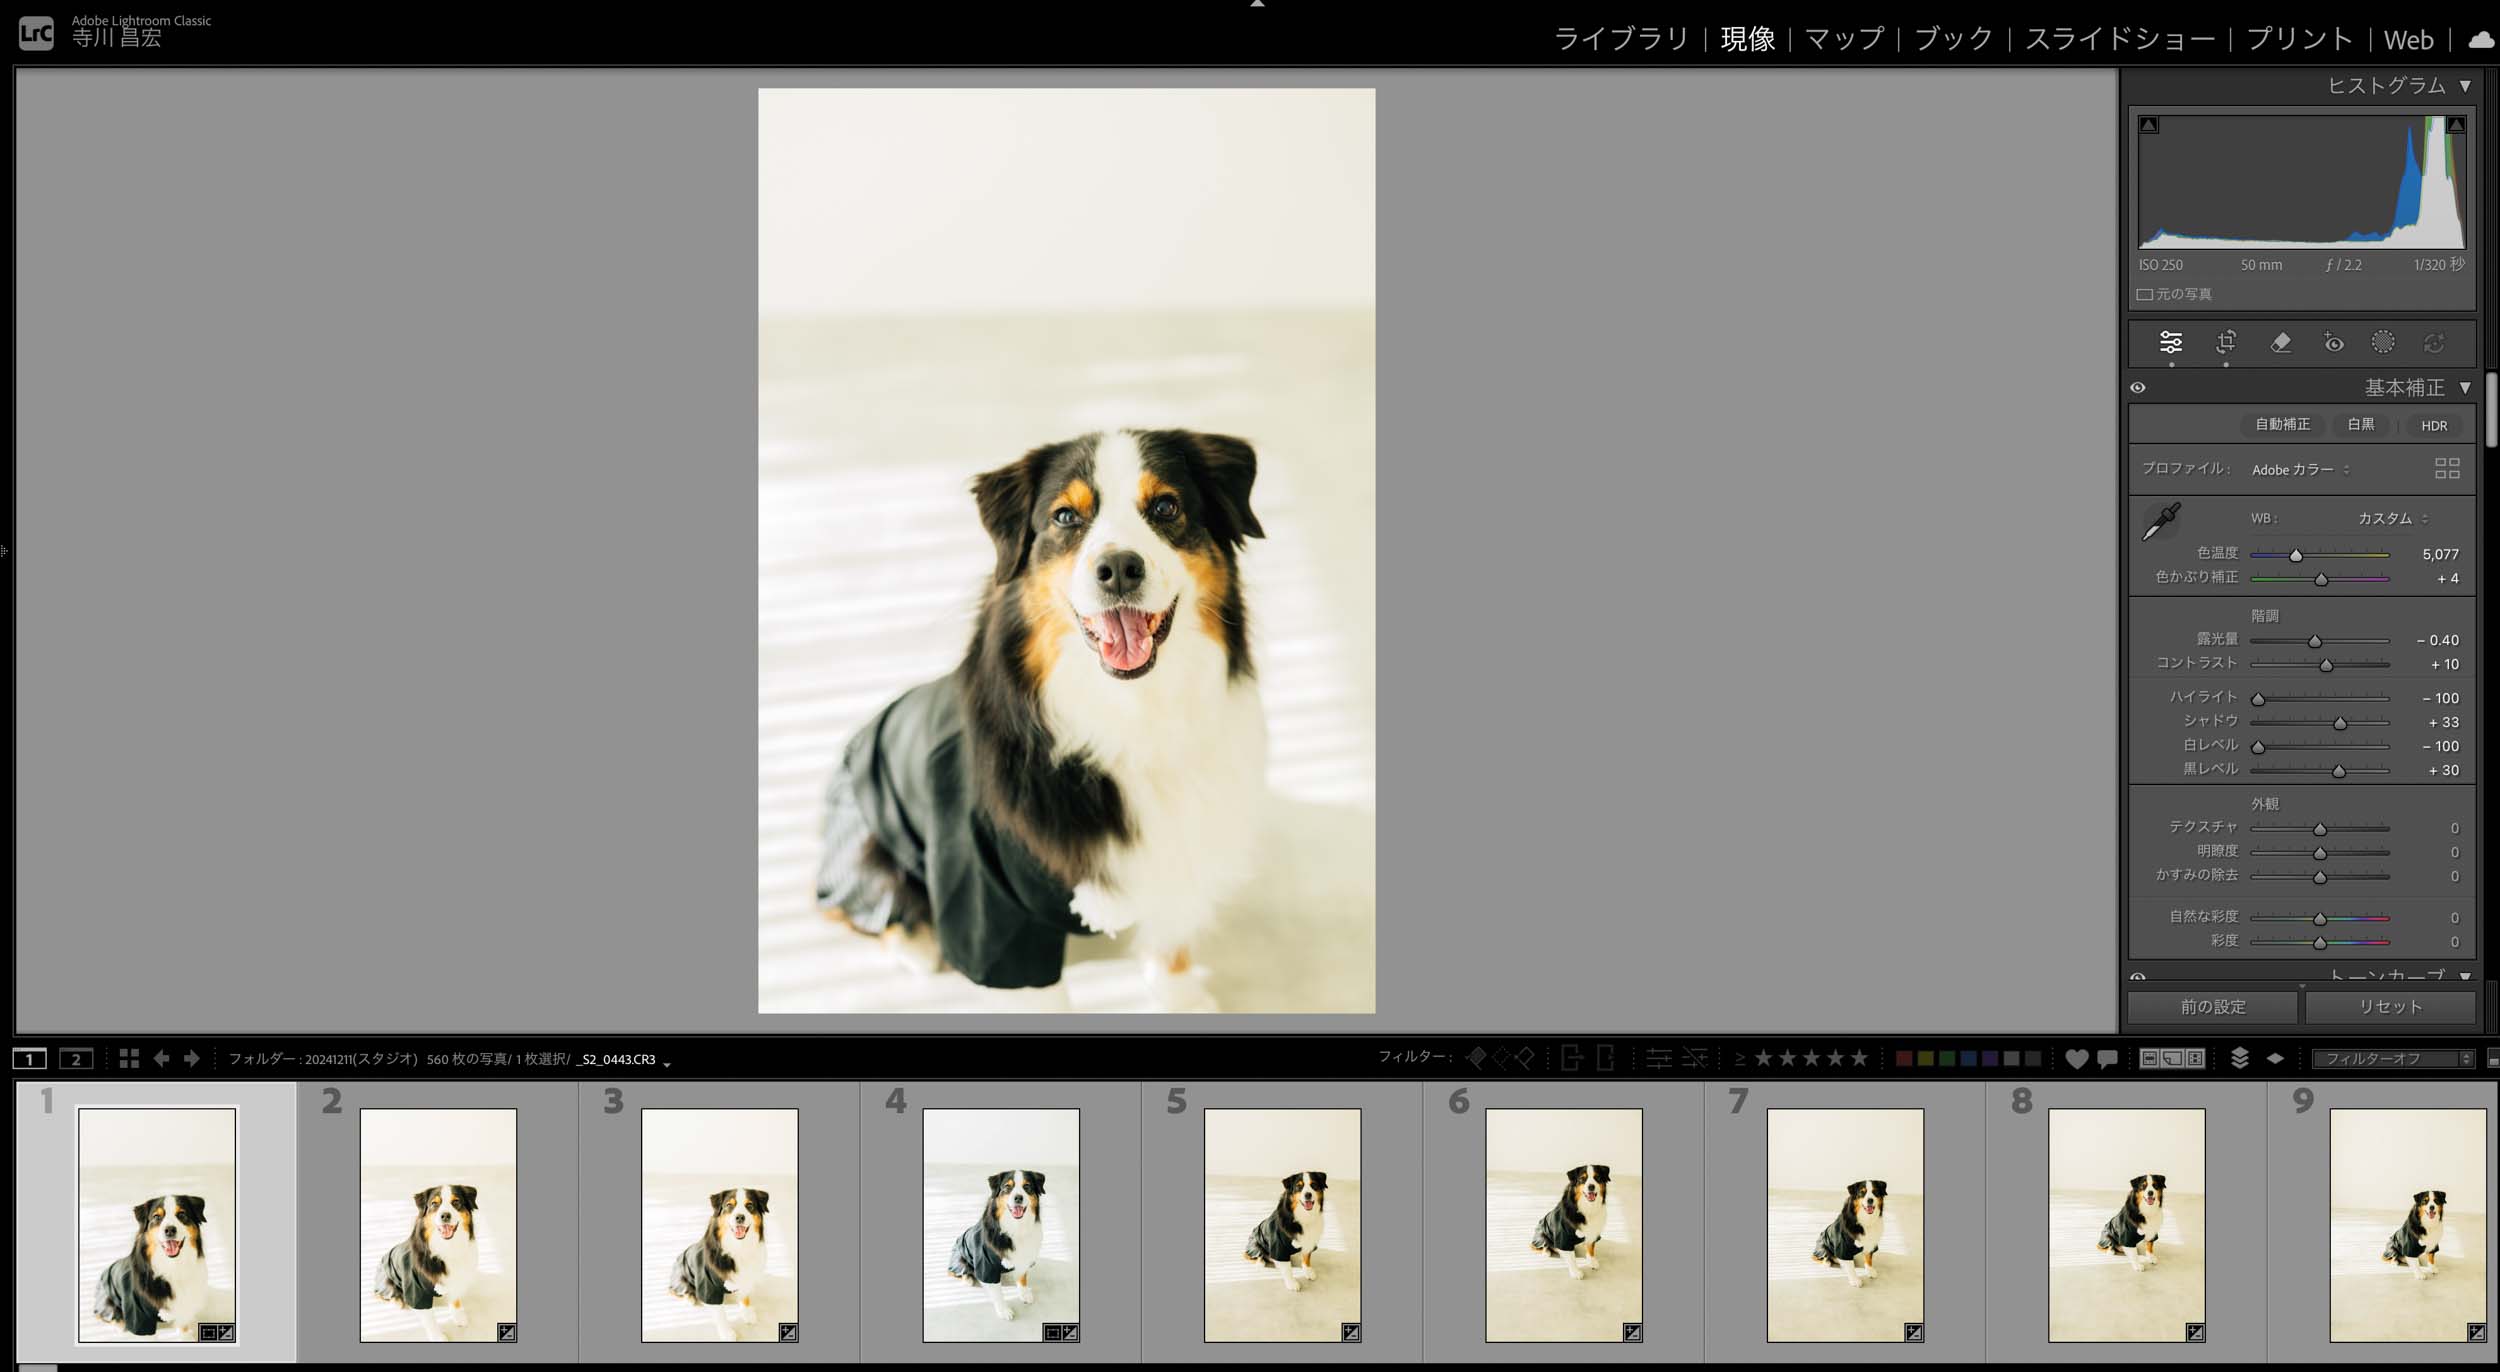Open the プリント module
The image size is (2500, 1372).
(2299, 40)
